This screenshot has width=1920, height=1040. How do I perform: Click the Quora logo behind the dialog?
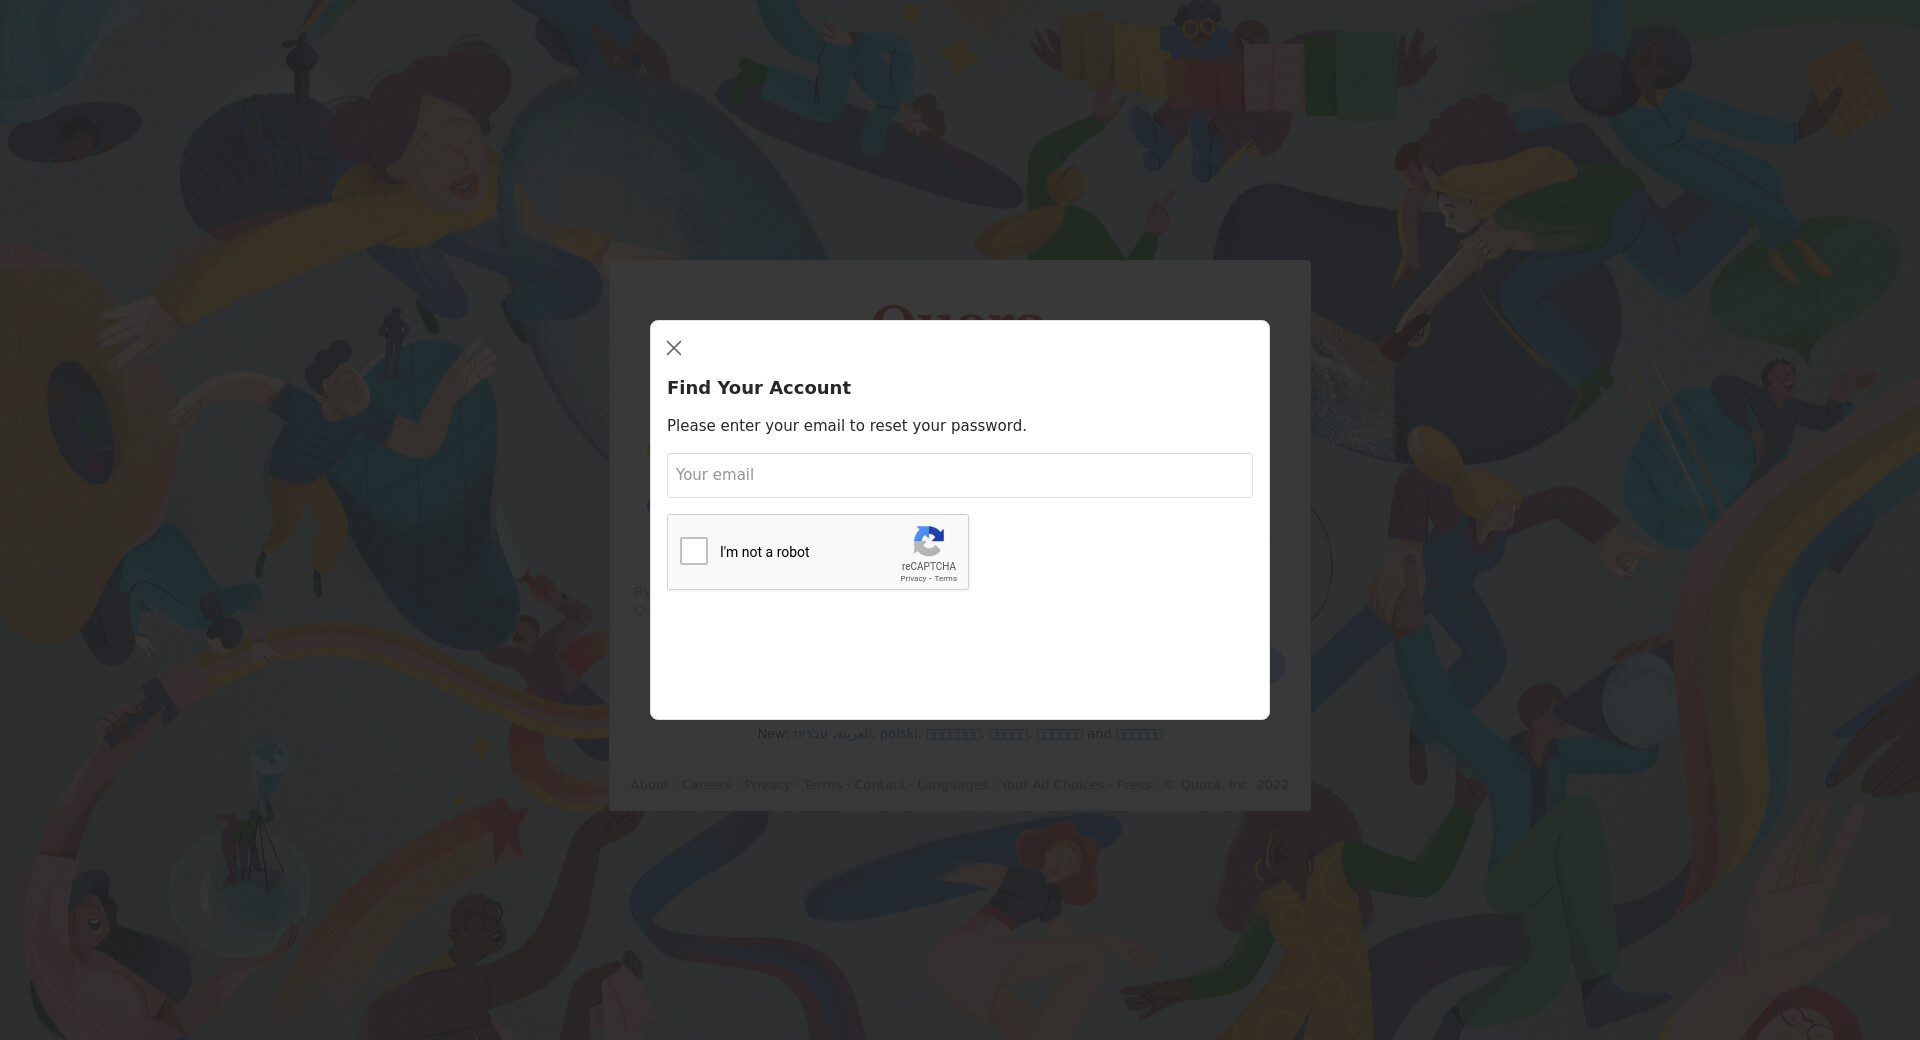tap(958, 312)
